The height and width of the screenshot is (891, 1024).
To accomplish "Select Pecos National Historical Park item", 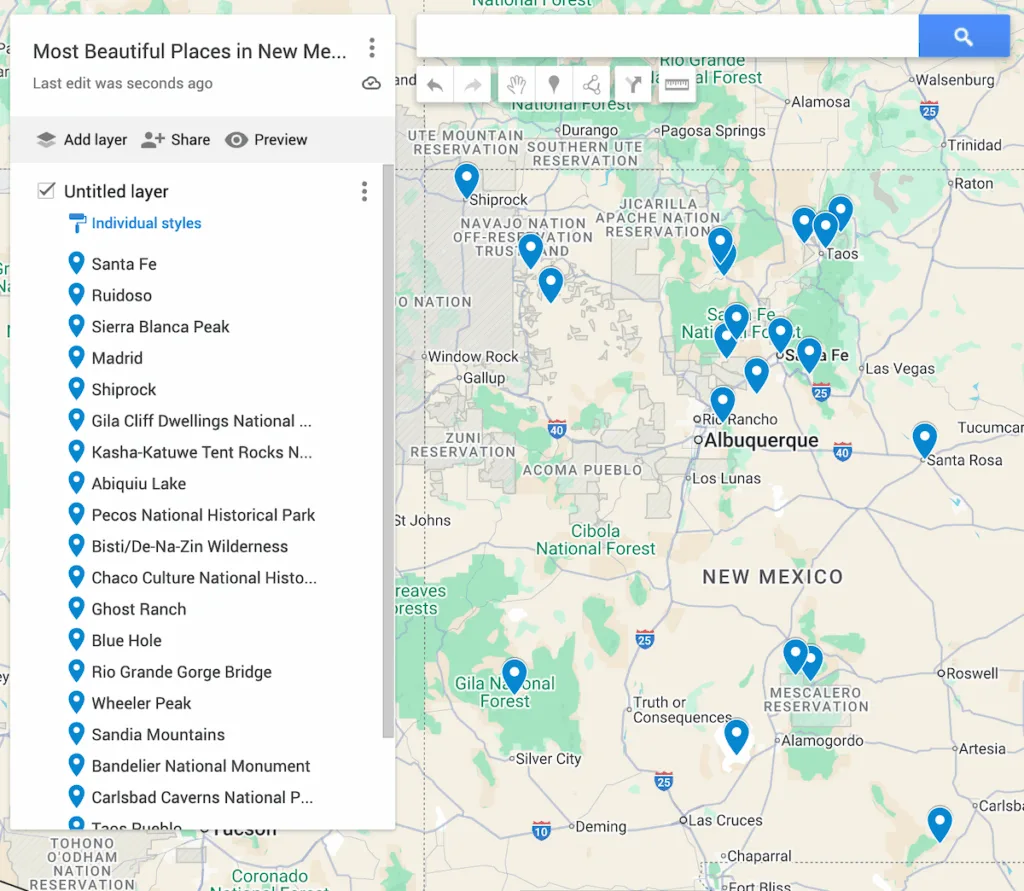I will tap(203, 515).
